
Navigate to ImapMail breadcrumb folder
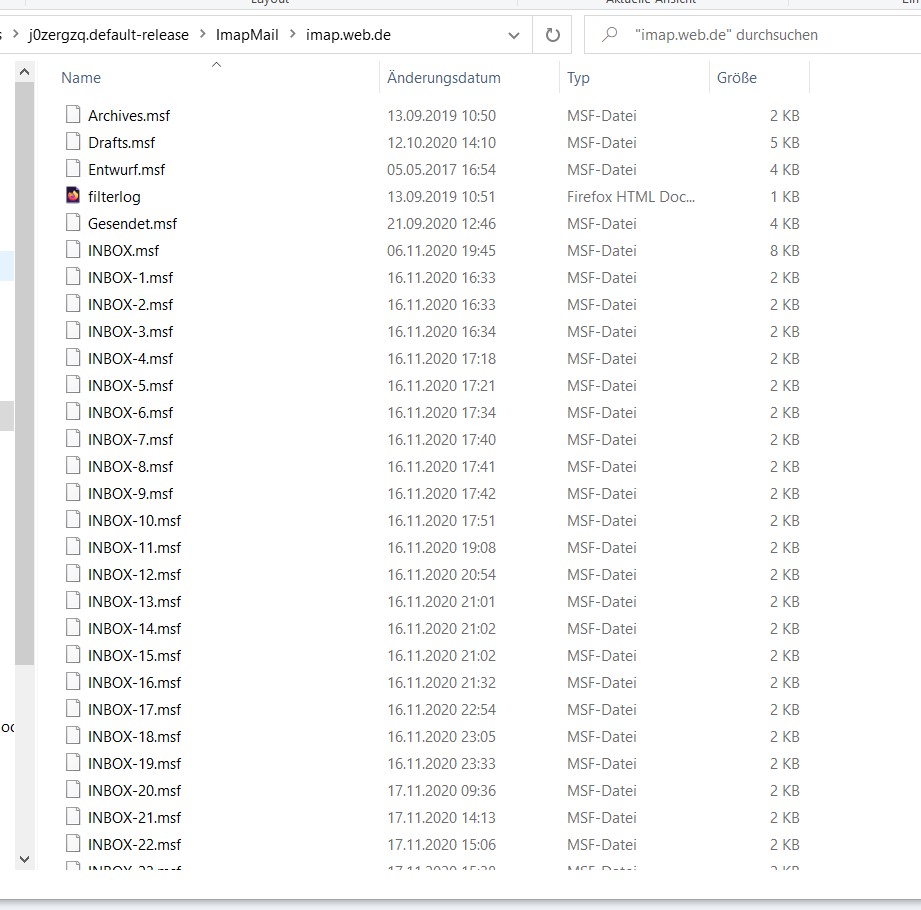pyautogui.click(x=247, y=35)
